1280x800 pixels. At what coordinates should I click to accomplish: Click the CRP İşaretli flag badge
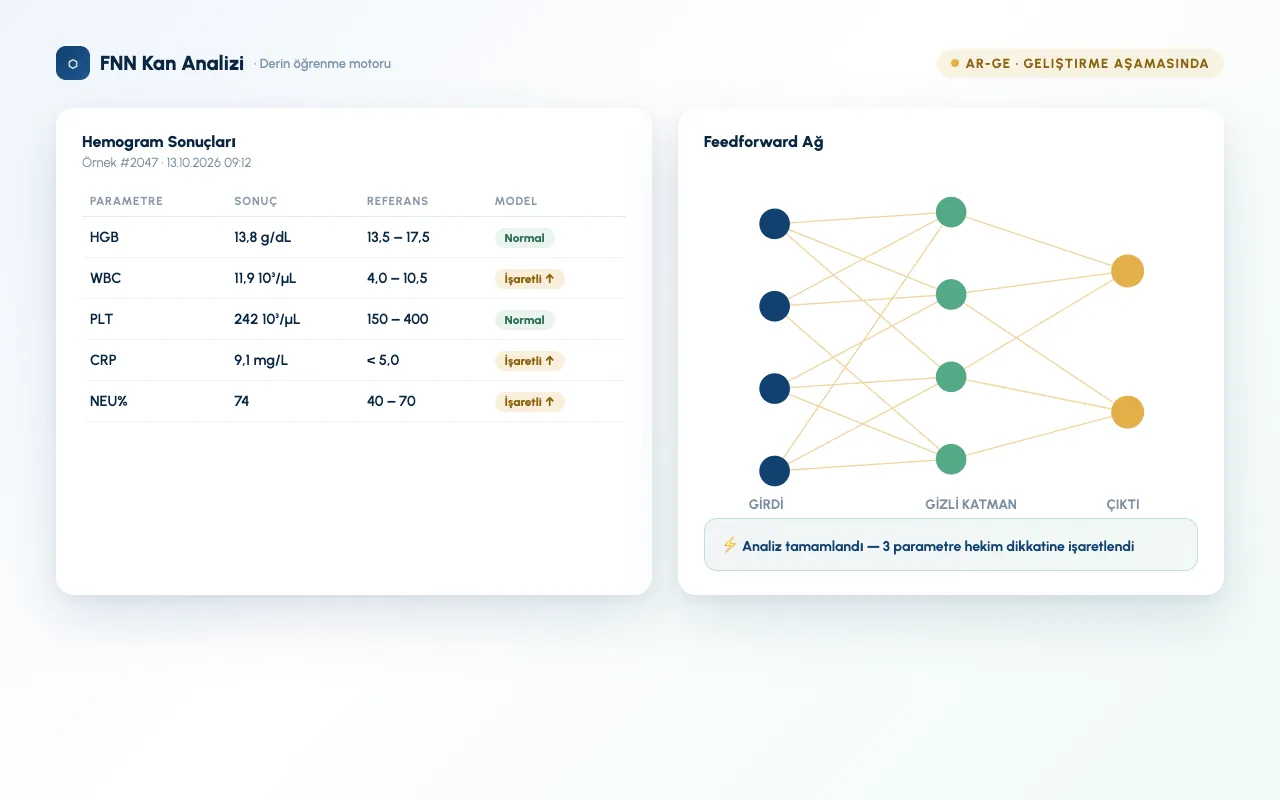[x=530, y=360]
